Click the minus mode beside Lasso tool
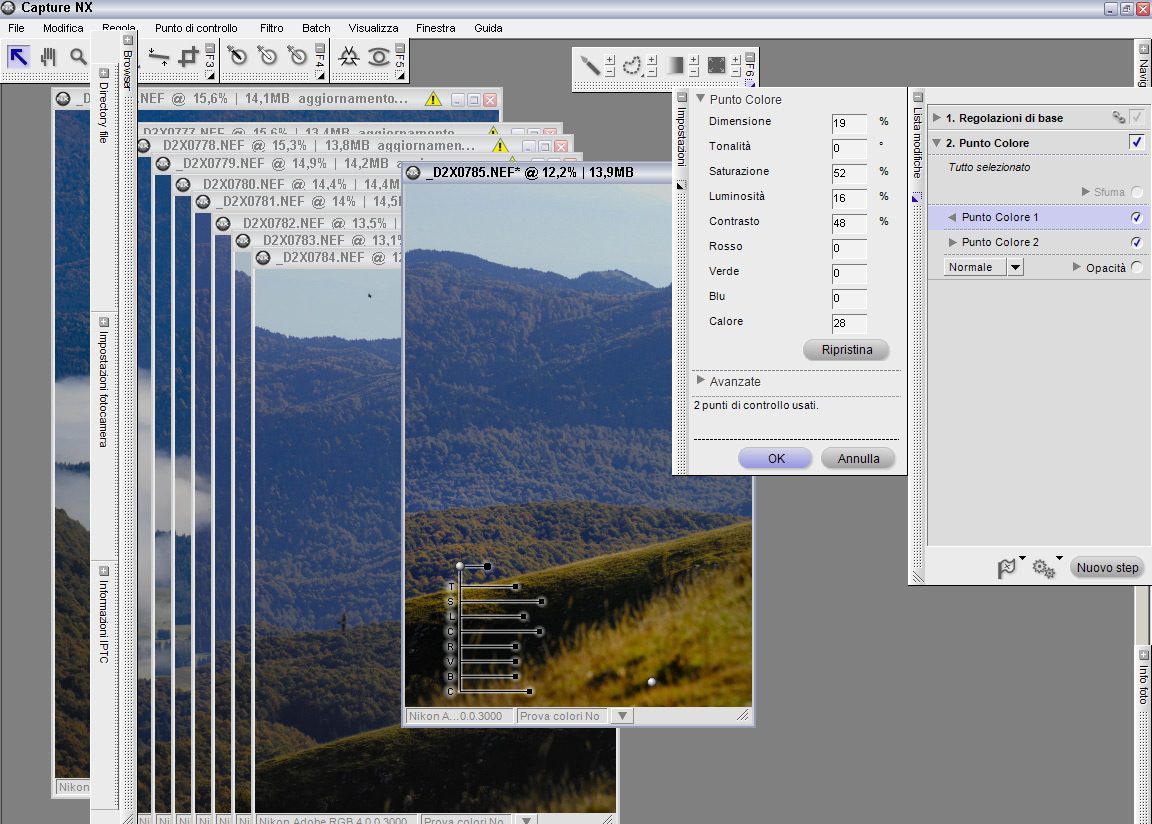Image resolution: width=1152 pixels, height=824 pixels. coord(652,72)
